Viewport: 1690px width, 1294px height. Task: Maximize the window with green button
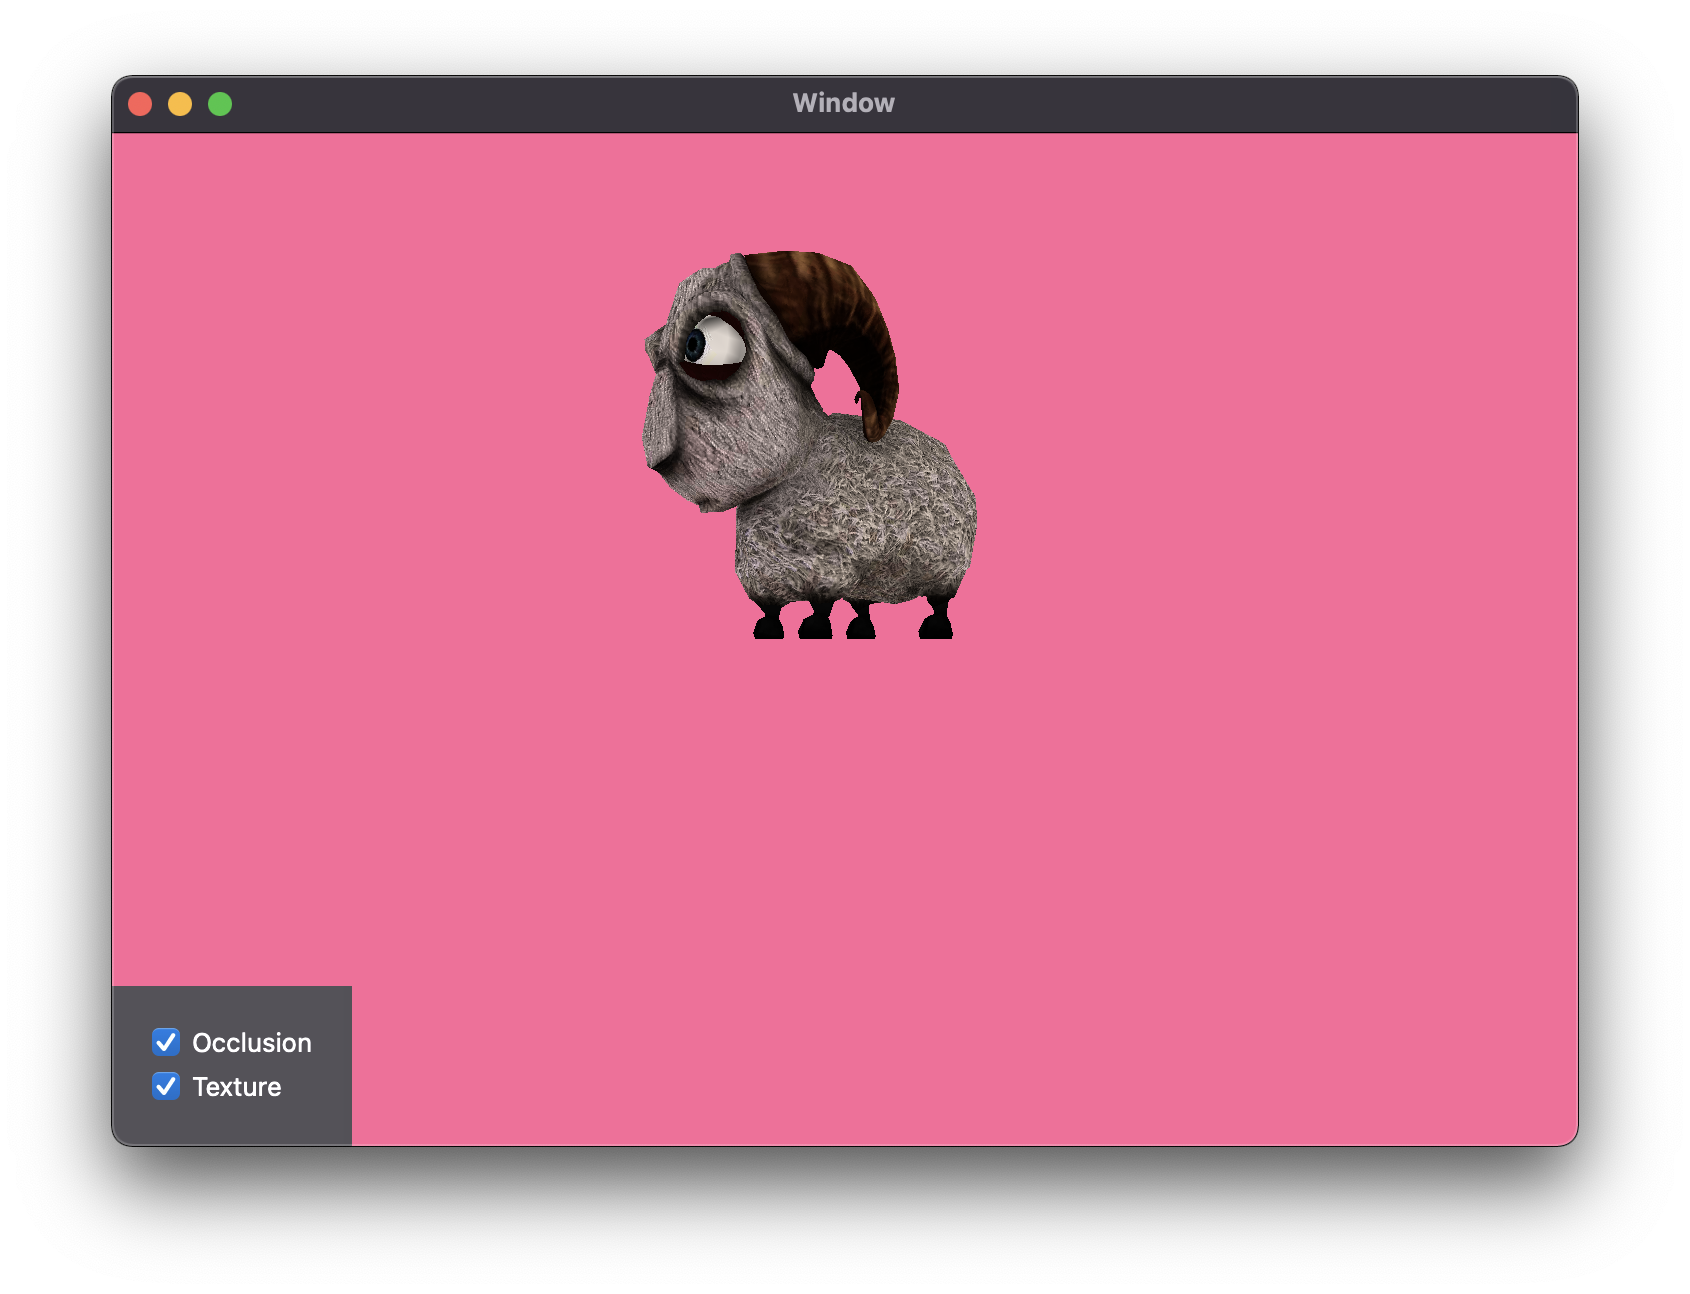point(220,104)
